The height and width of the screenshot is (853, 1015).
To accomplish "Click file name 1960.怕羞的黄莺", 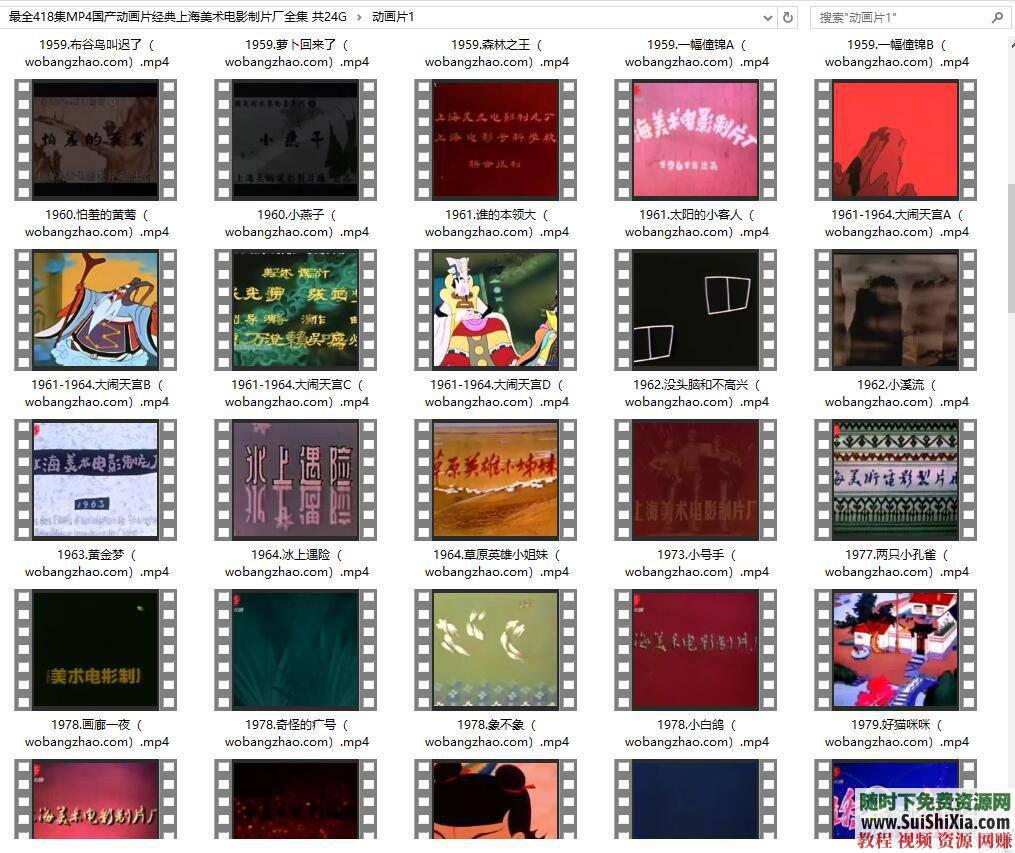I will coord(96,223).
